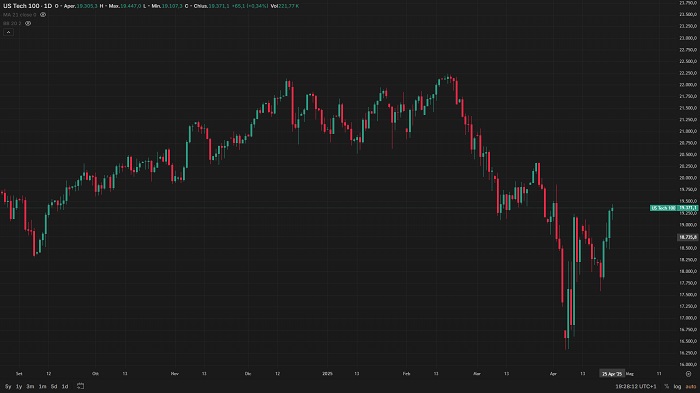Viewport: 700px width, 393px height.
Task: Click the 2025 label on time axis
Action: tap(327, 374)
